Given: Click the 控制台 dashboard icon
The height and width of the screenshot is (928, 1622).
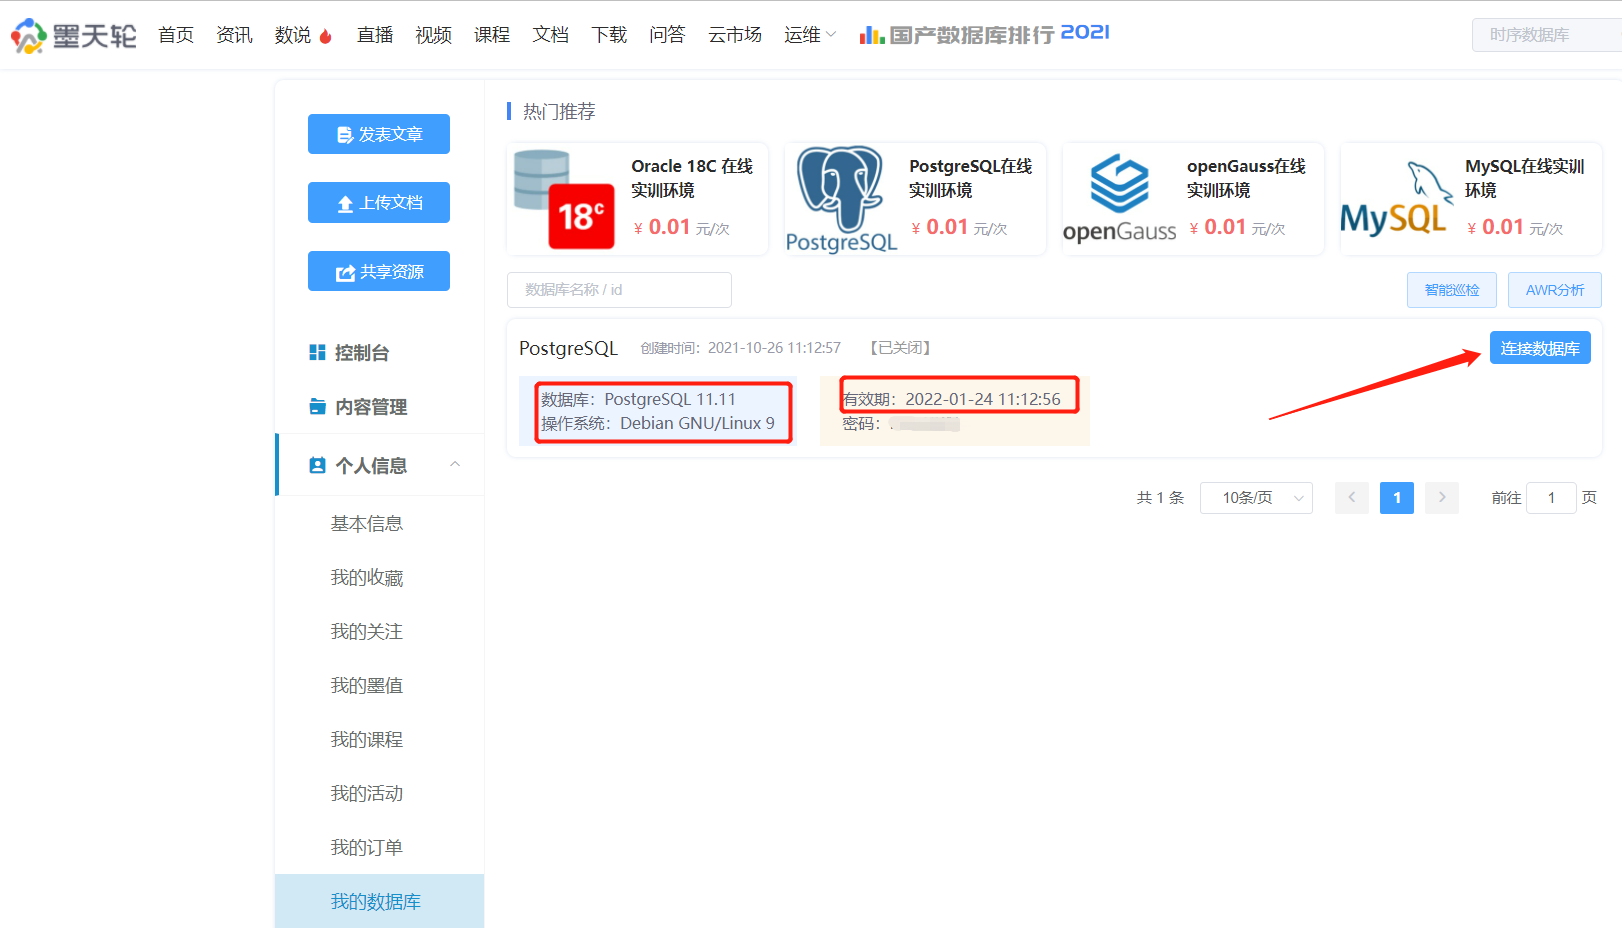Looking at the screenshot, I should click(317, 352).
